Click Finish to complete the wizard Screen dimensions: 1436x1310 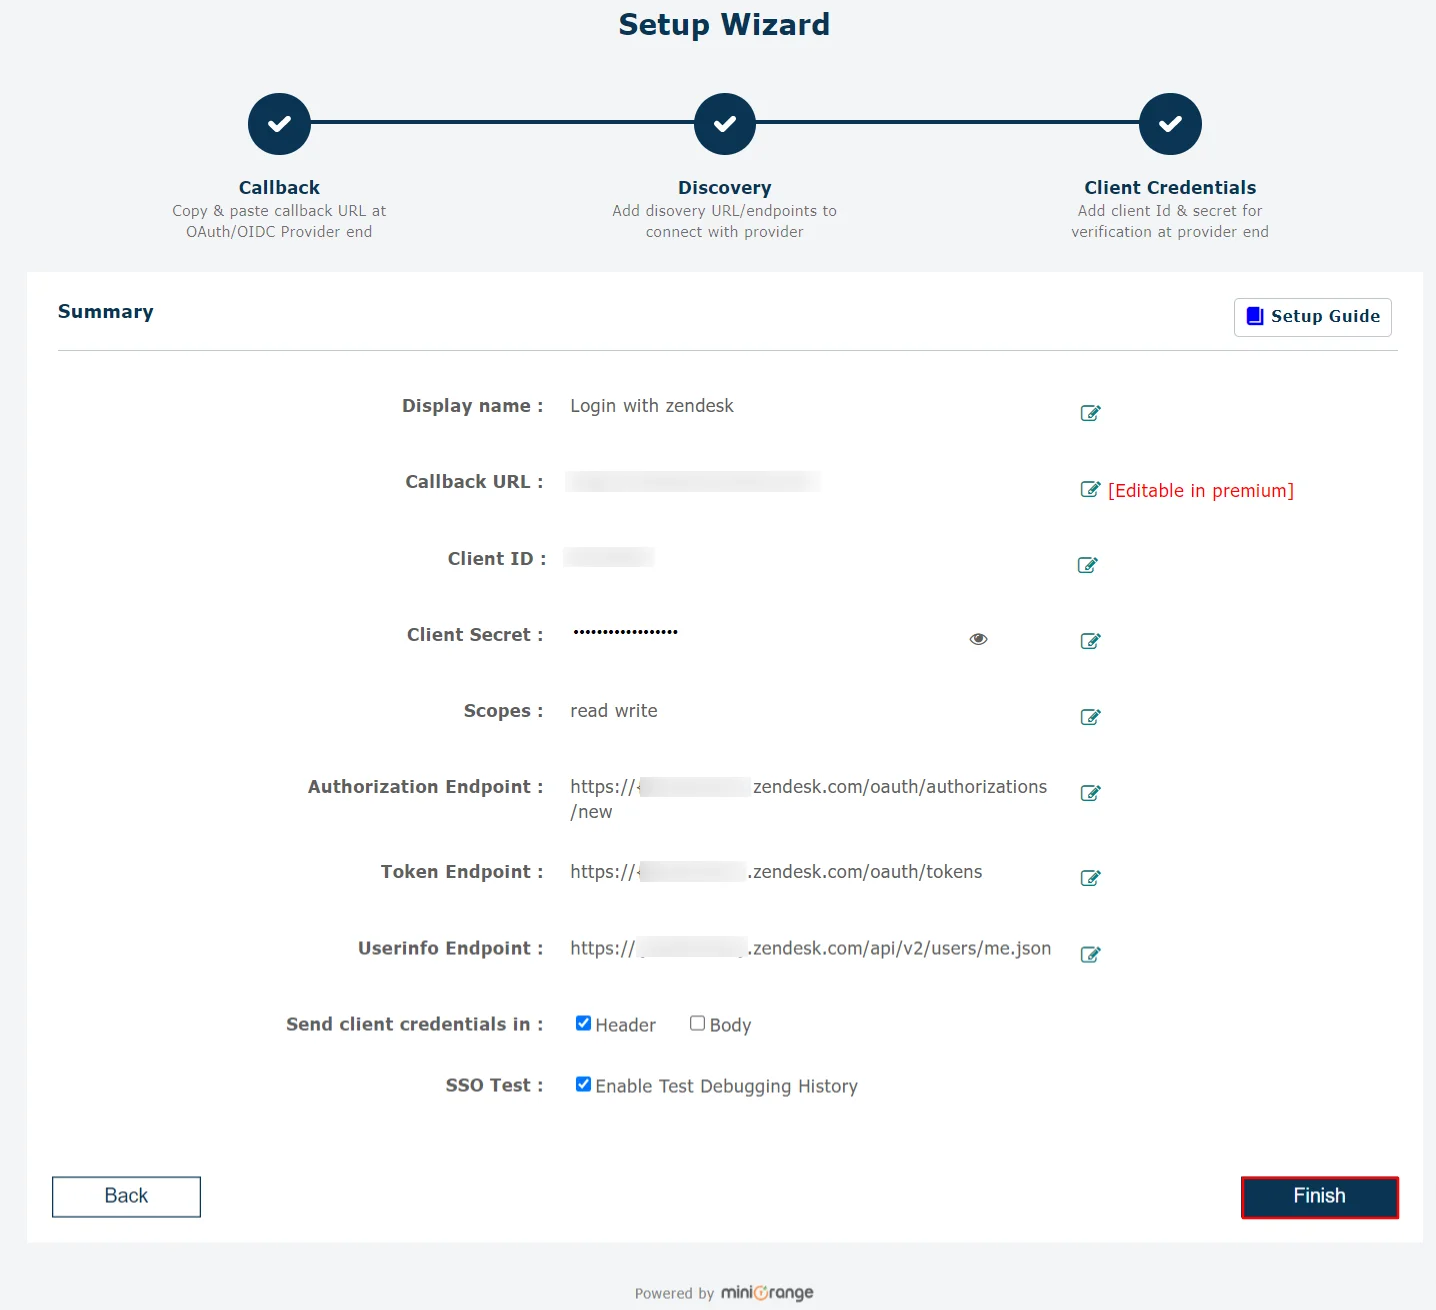1319,1197
